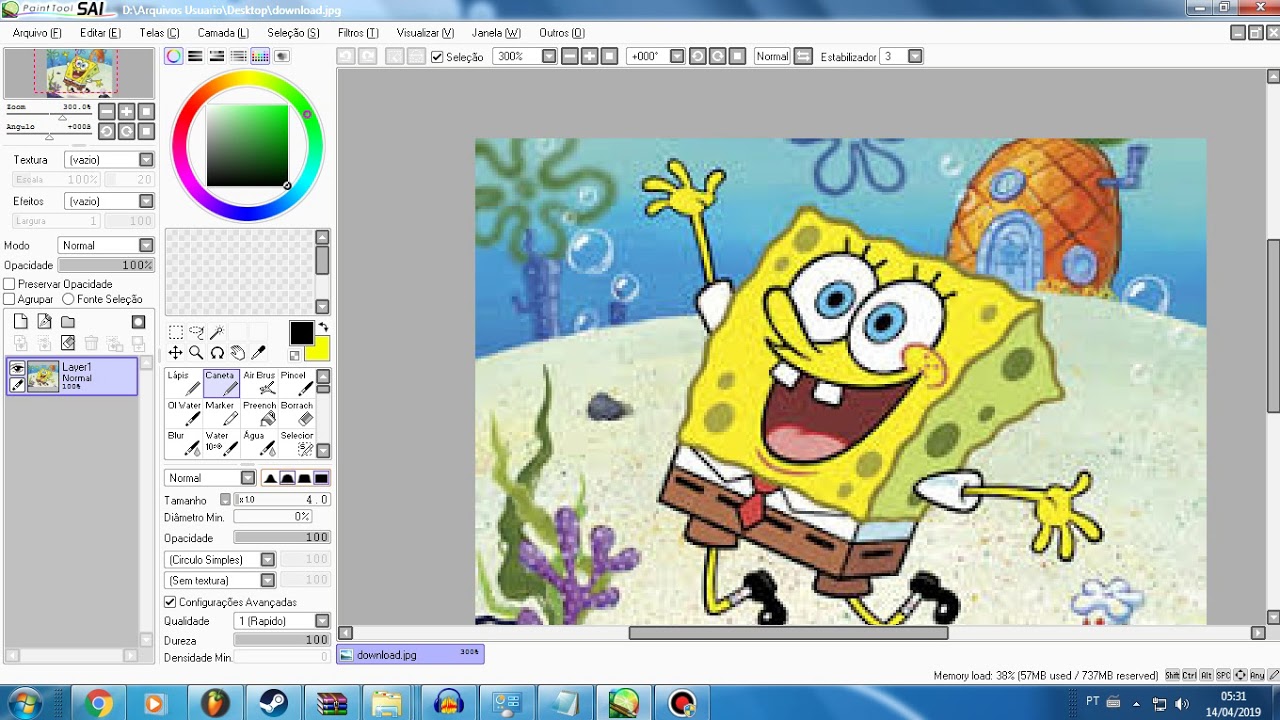Open Chrome from the Windows taskbar
The width and height of the screenshot is (1280, 720).
[98, 703]
